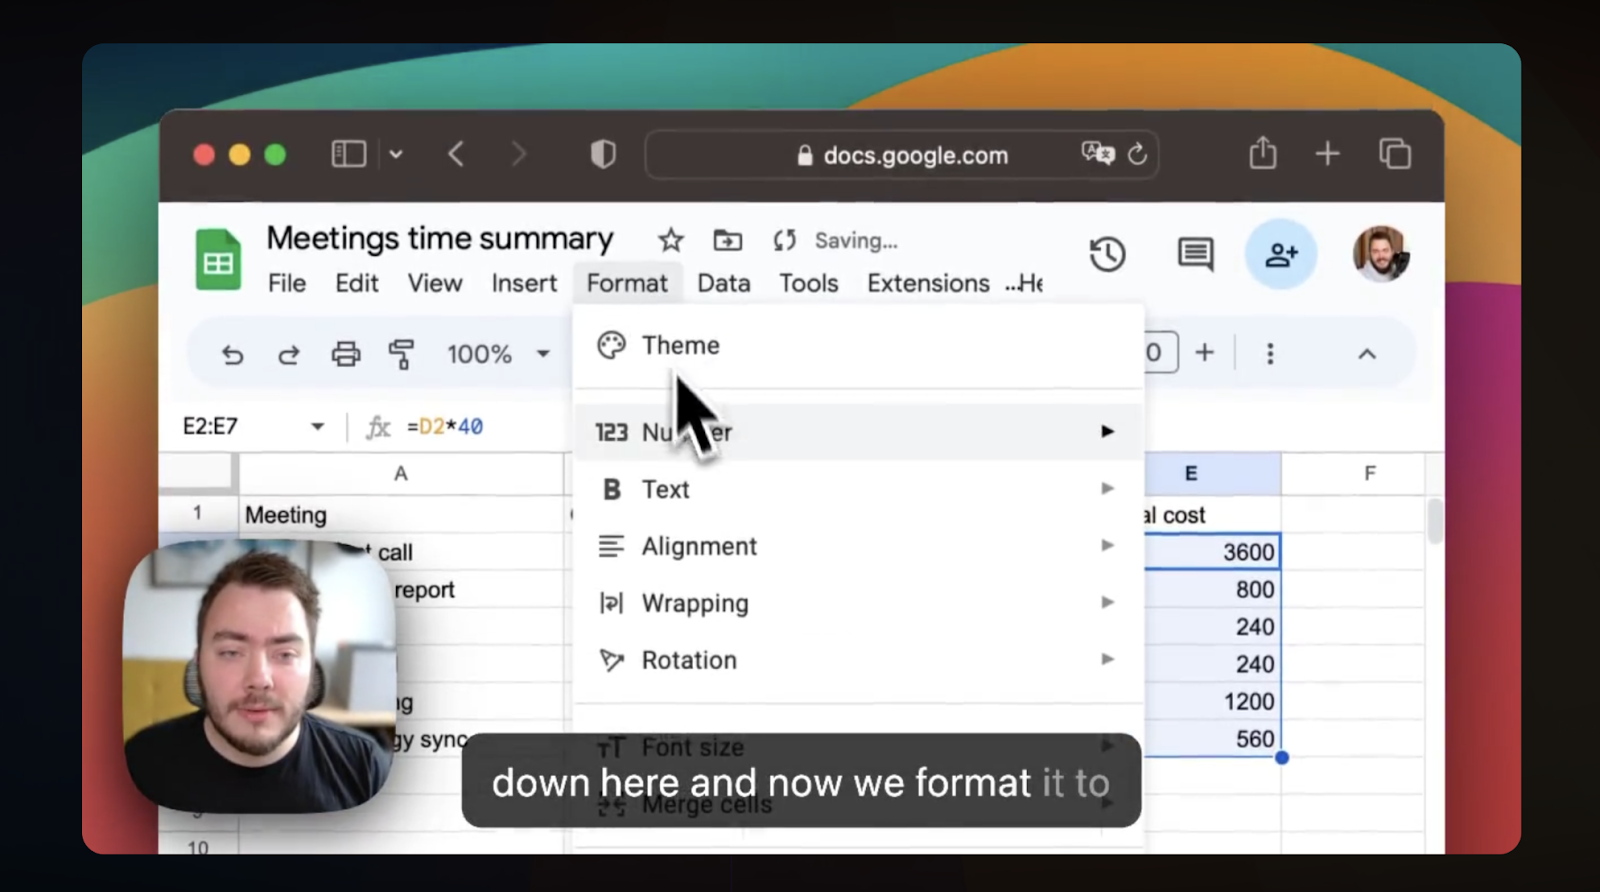Star the Meetings time summary document
1600x892 pixels.
671,240
